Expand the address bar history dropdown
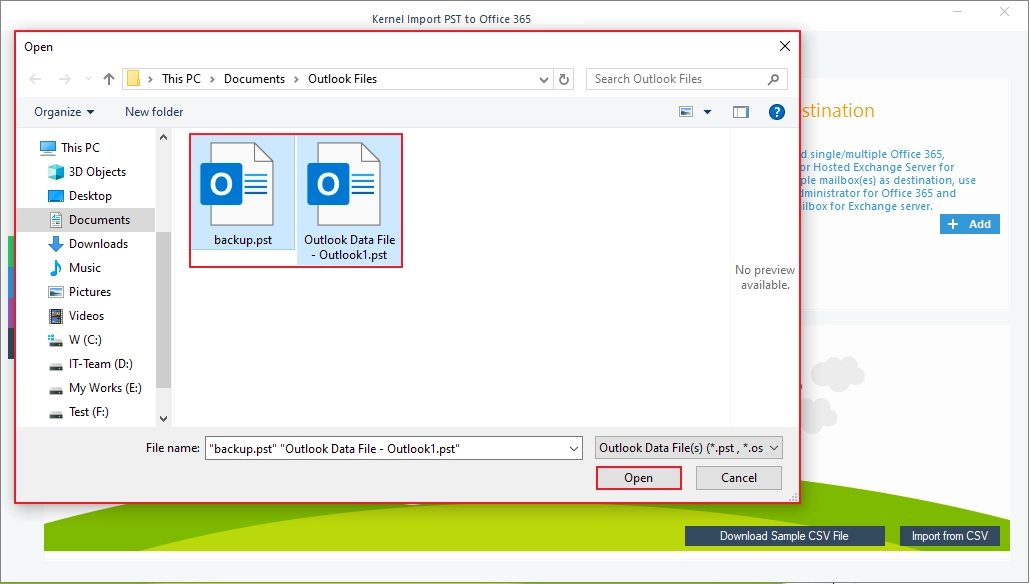 (x=543, y=79)
